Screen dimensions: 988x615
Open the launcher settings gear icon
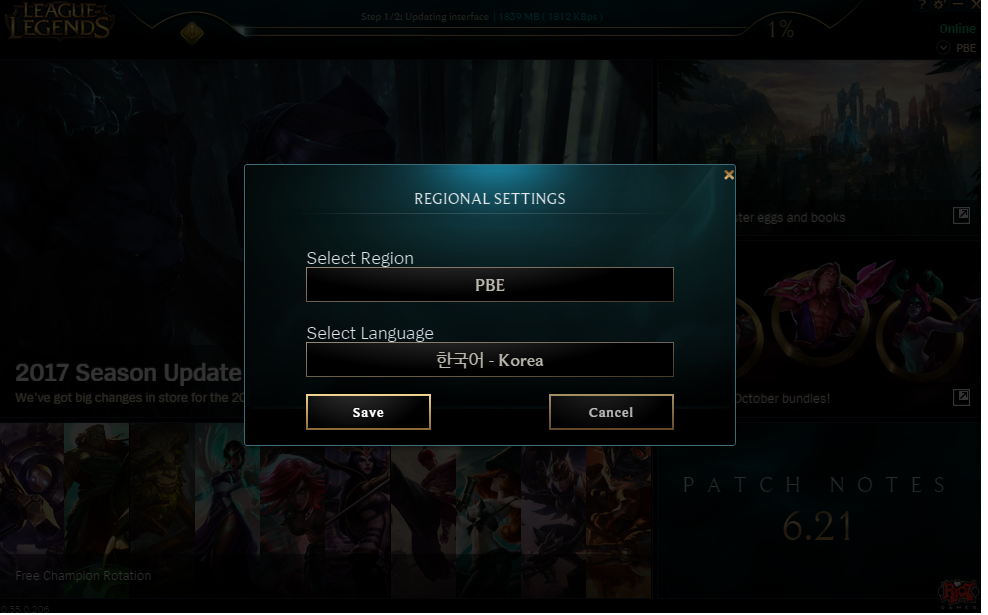[939, 4]
